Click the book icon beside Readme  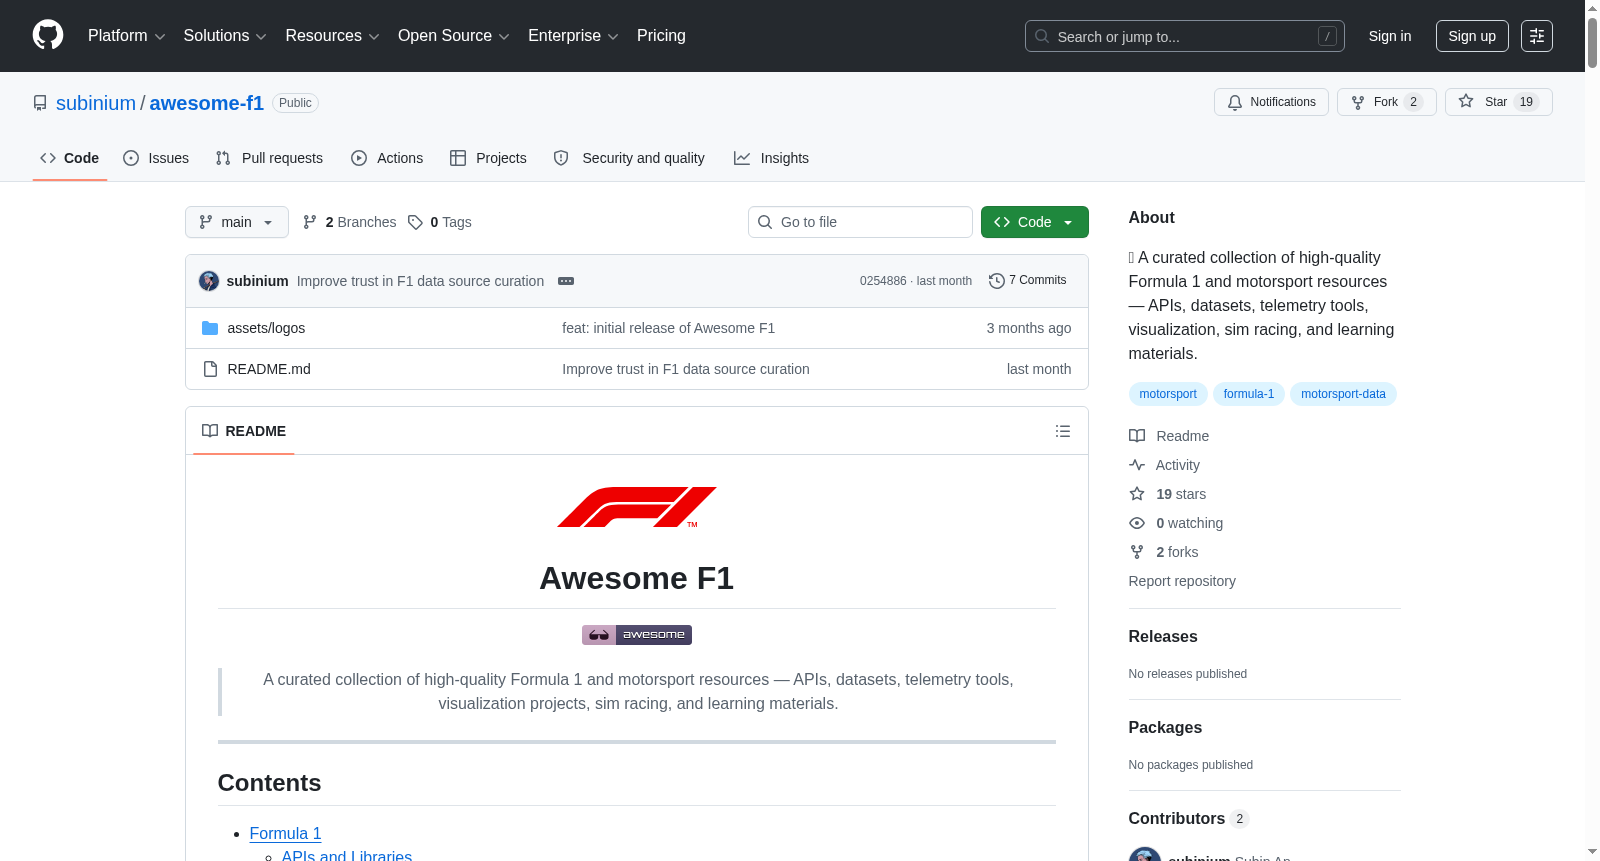click(1137, 436)
